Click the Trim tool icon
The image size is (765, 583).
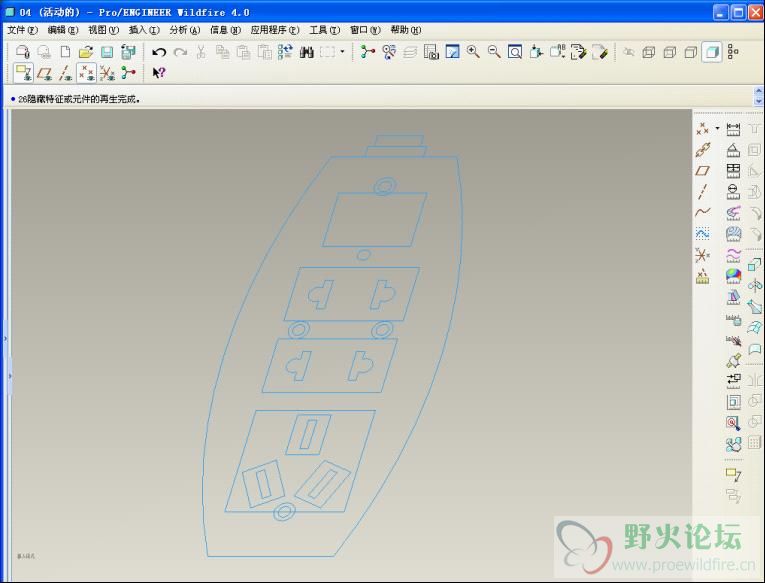tap(754, 306)
